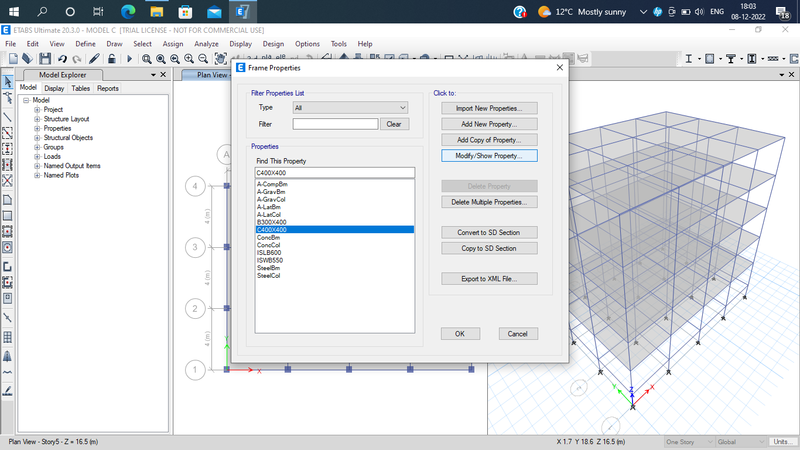Switch to the Tables tab in Model Explorer
Image resolution: width=800 pixels, height=450 pixels.
tap(81, 88)
